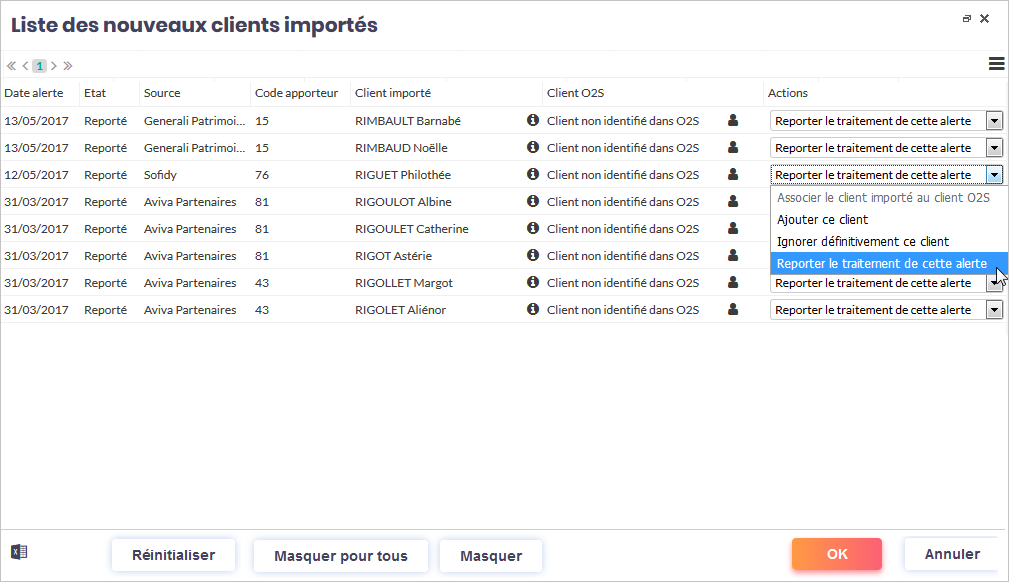Screen dimensions: 1009x582
Task: Click info icon for RIGOLLET Margot
Action: 532,282
